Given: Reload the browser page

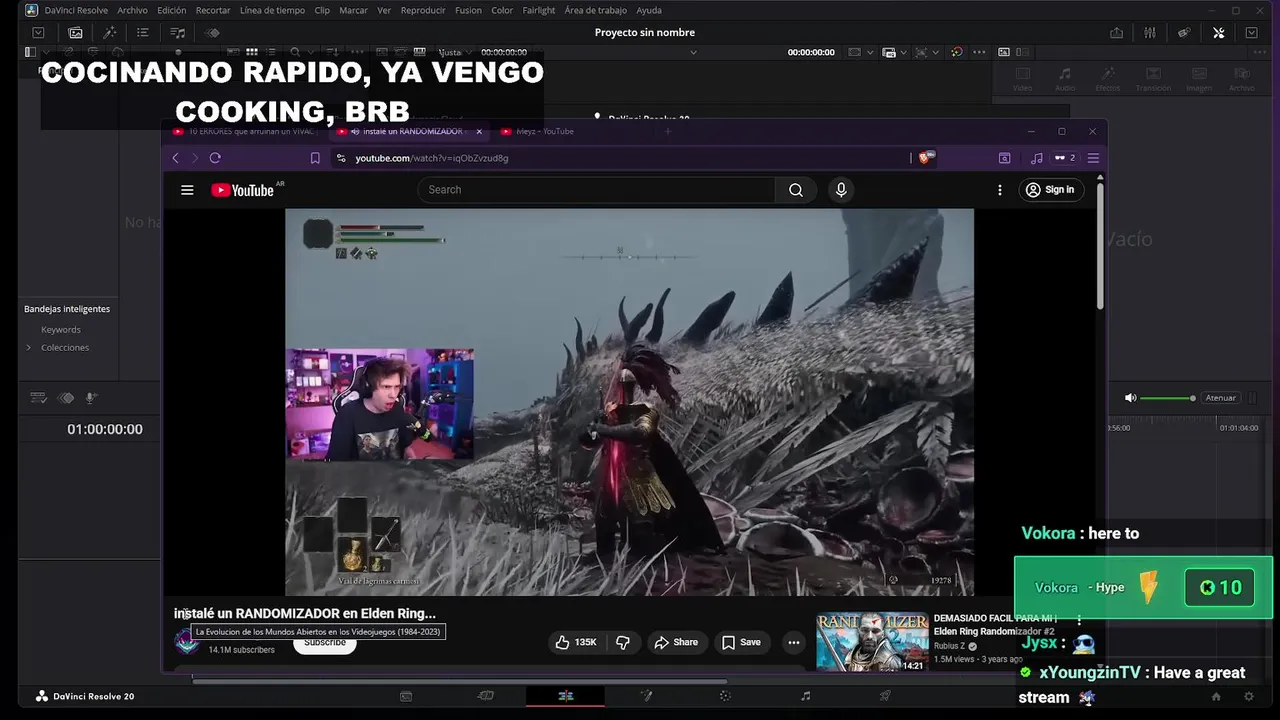Looking at the screenshot, I should point(215,158).
